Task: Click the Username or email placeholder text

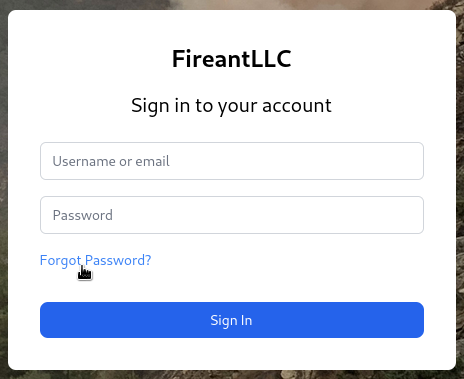Action: point(111,161)
